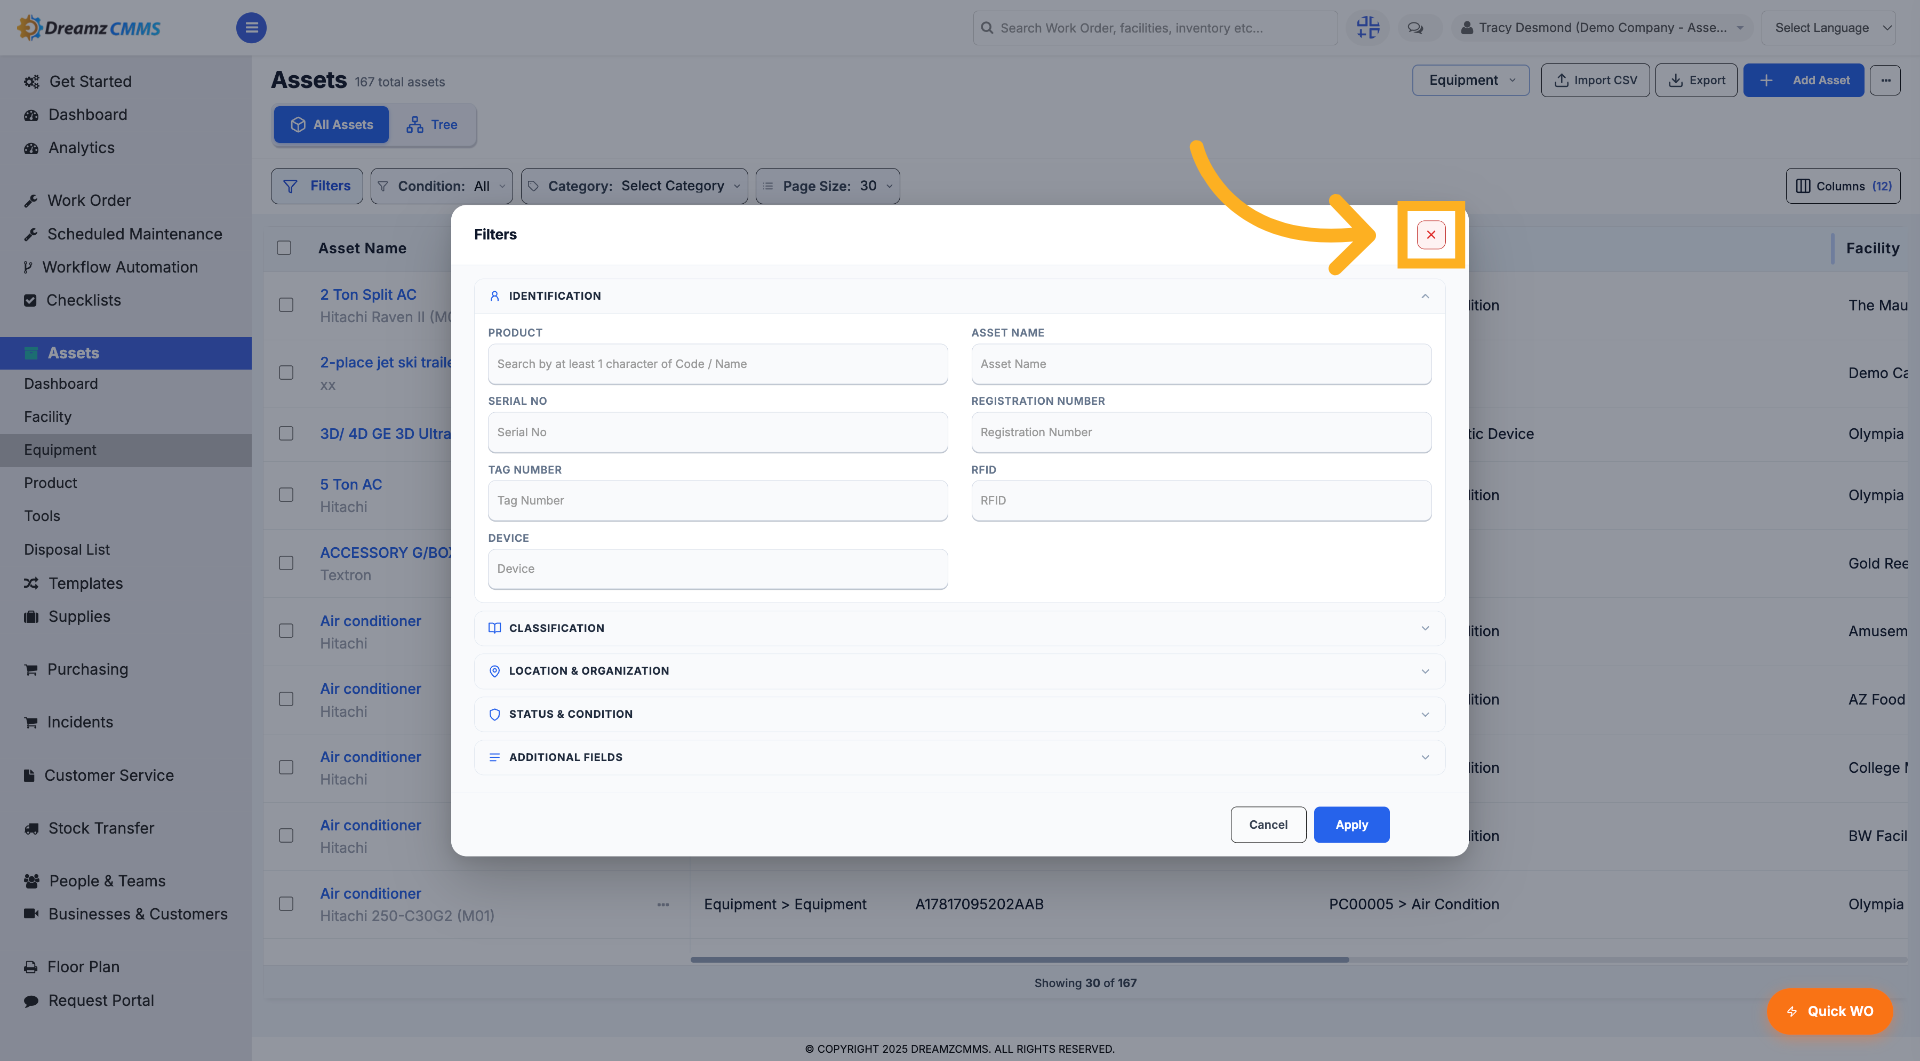Switch to the Tree view tab

coord(432,125)
